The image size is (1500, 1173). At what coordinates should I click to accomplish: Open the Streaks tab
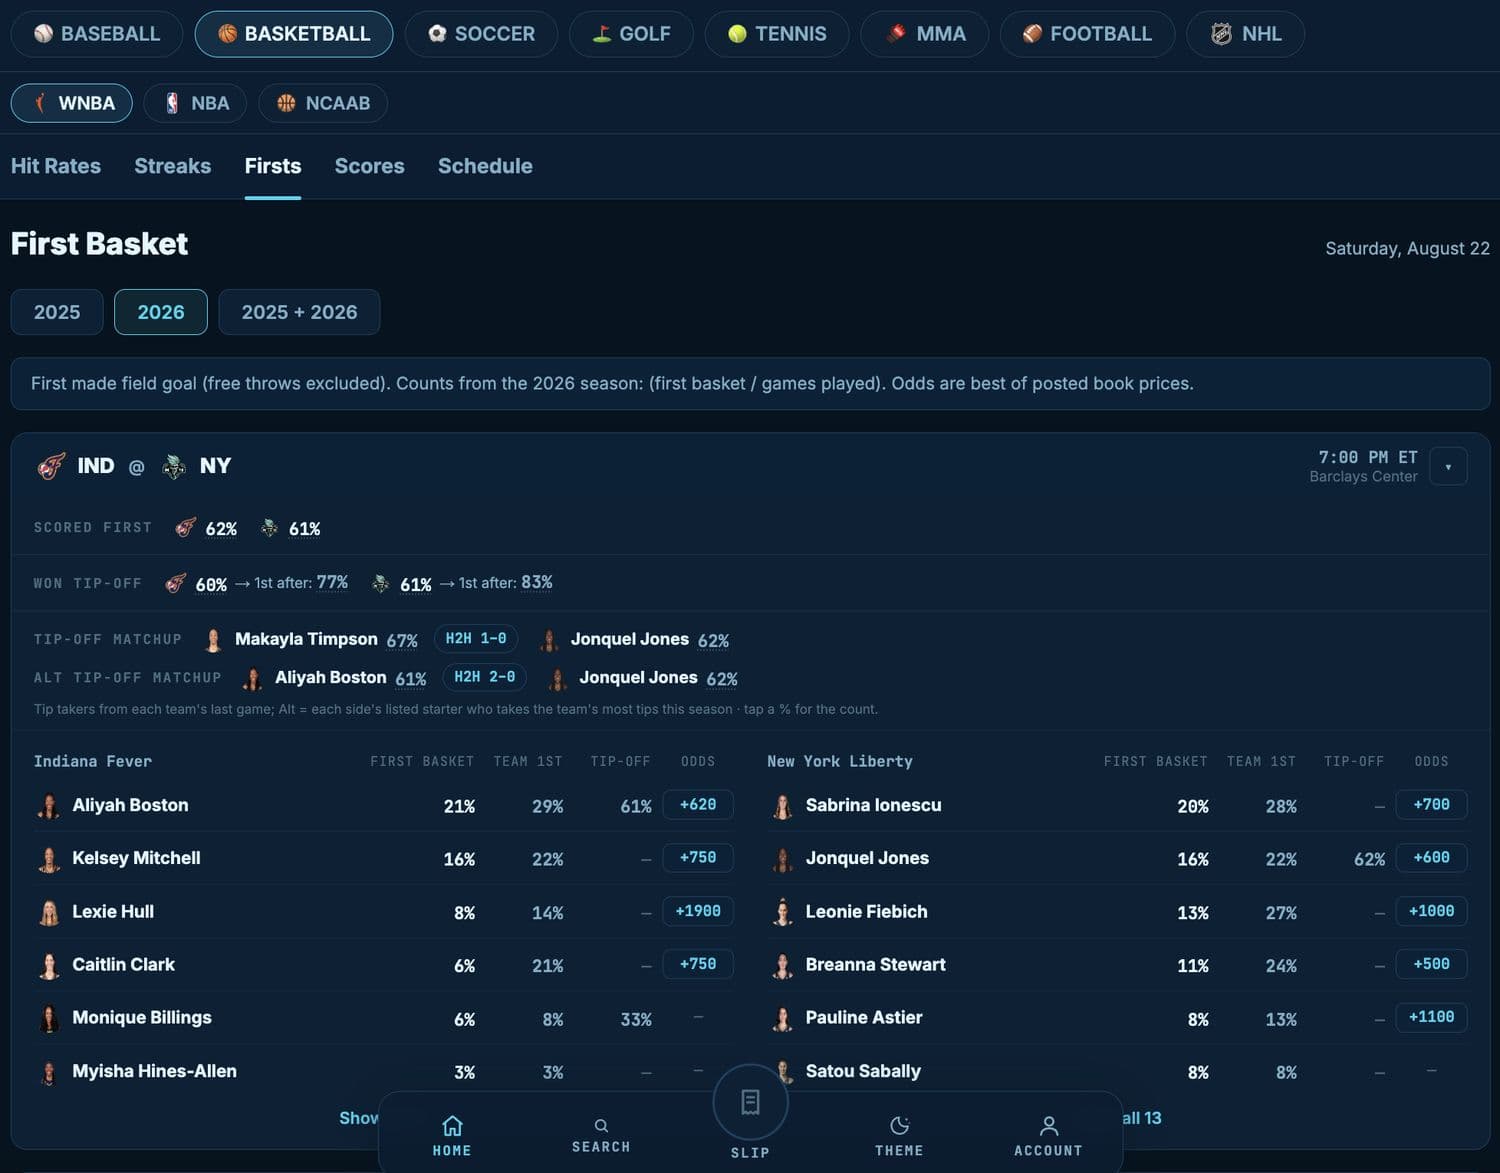tap(173, 166)
